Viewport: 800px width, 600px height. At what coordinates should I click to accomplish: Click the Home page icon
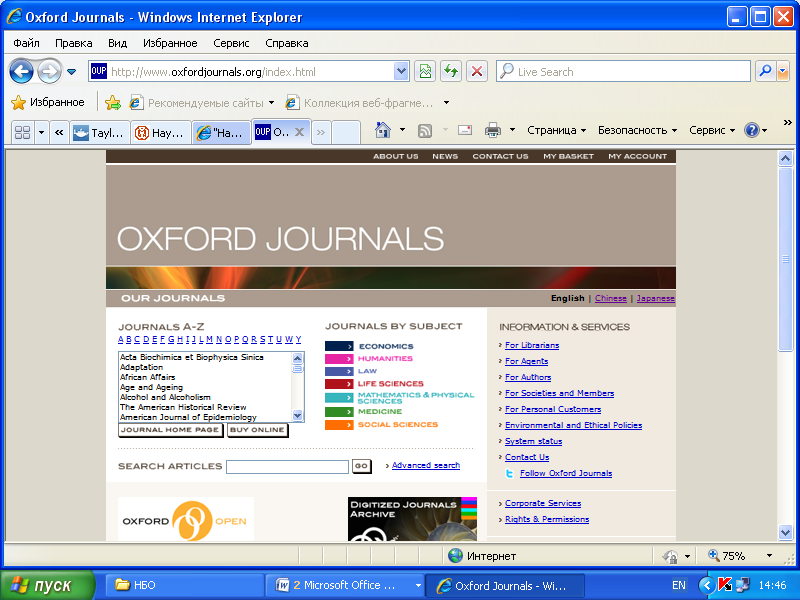point(383,130)
